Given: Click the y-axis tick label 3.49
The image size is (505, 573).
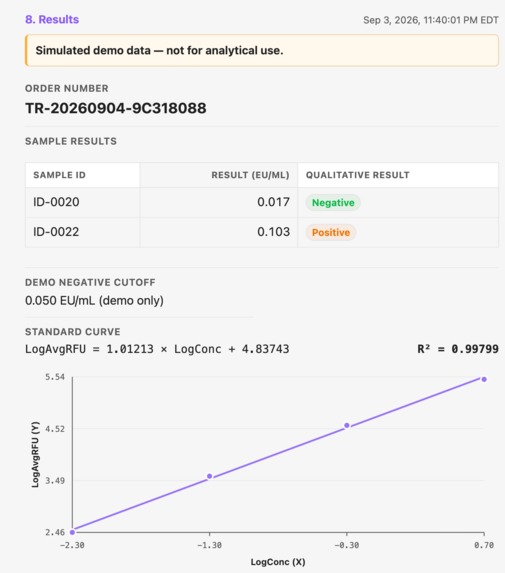Looking at the screenshot, I should (x=55, y=481).
